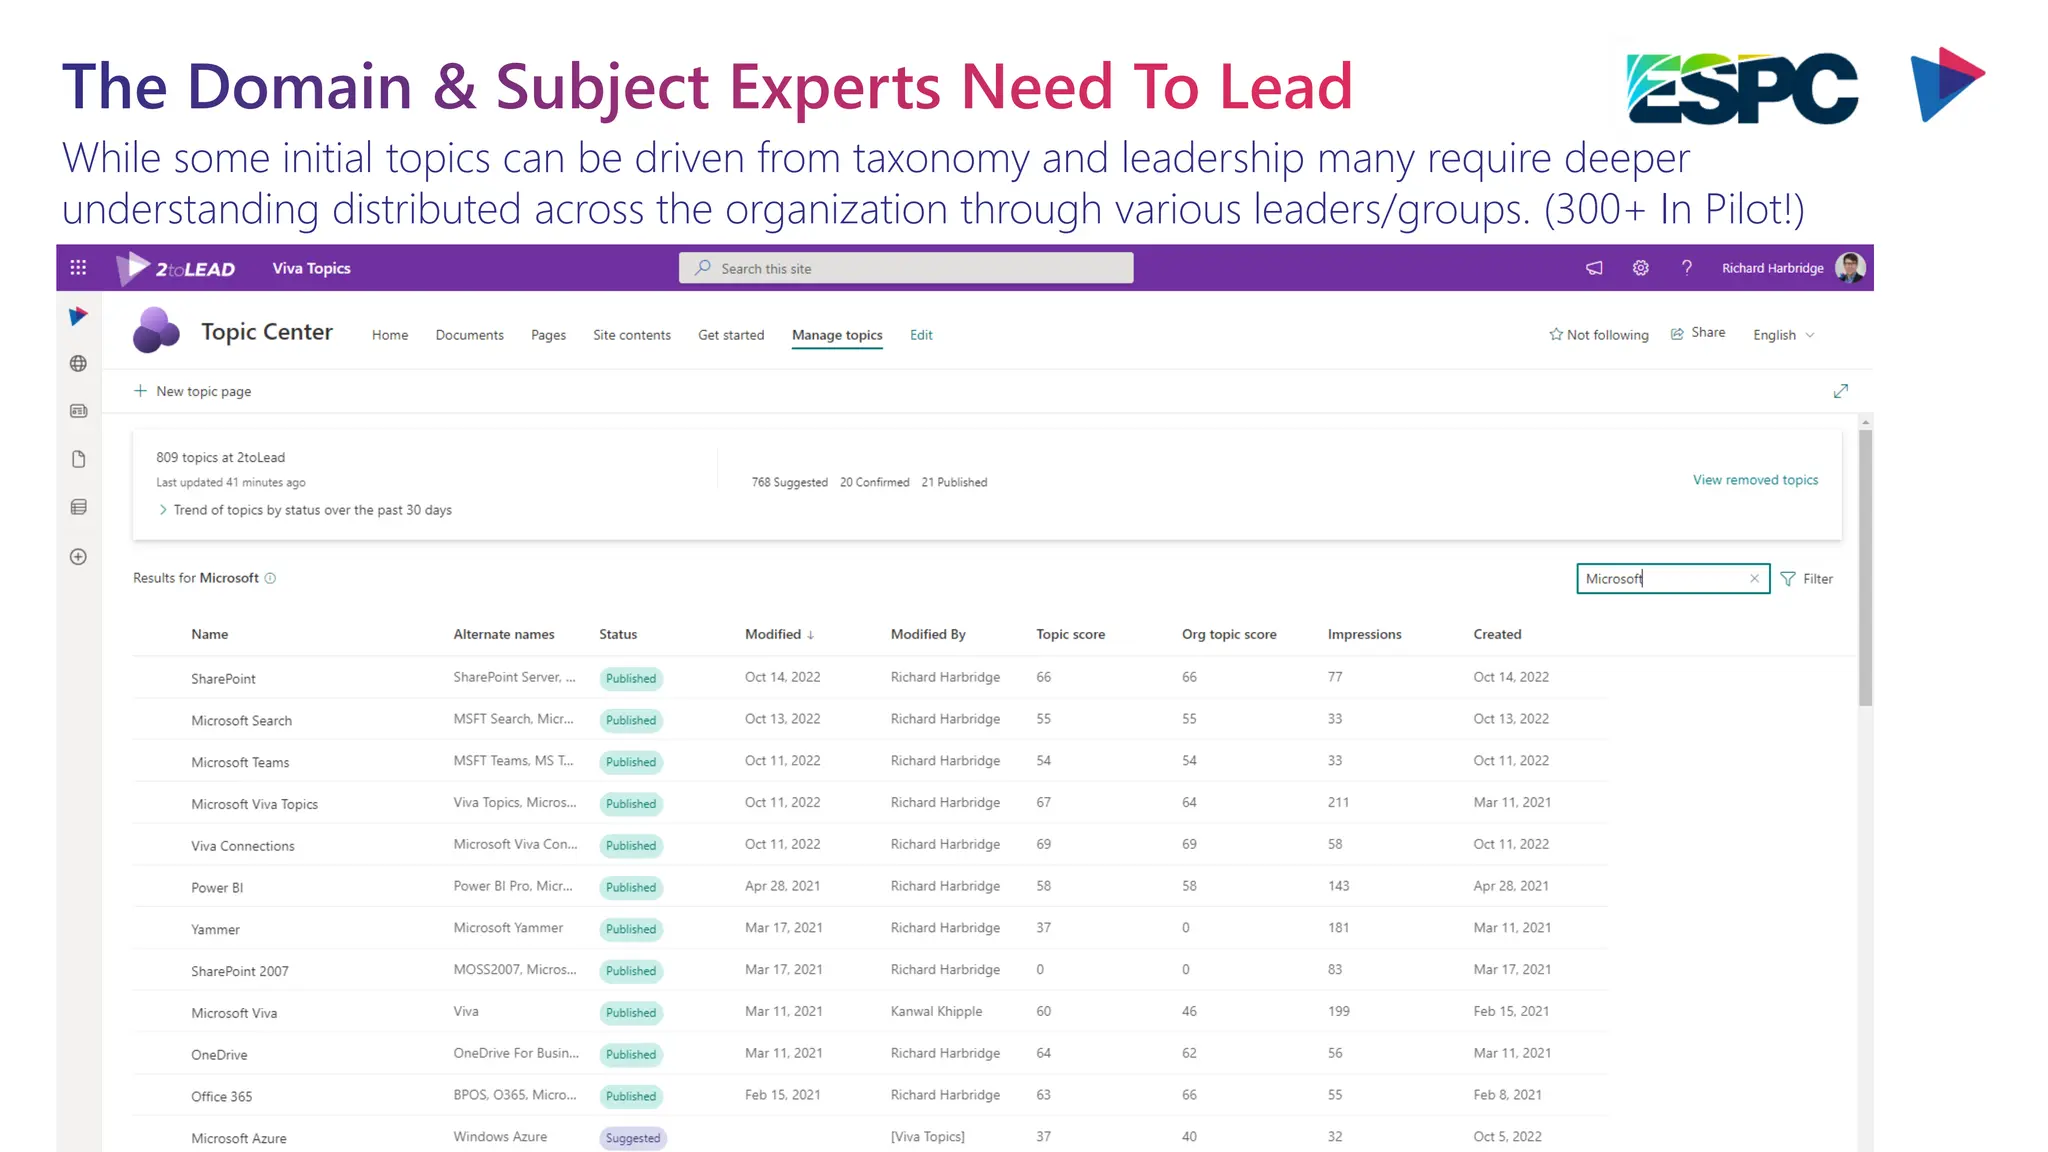
Task: Sort by the Topic score column header
Action: pos(1070,634)
